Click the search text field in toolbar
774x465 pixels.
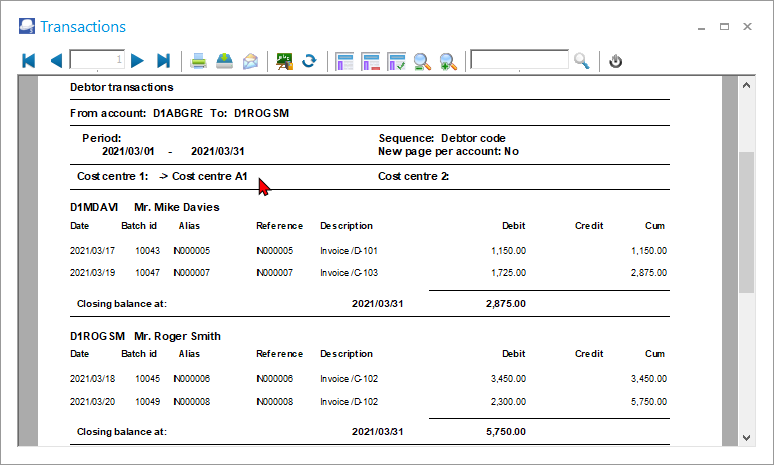[x=519, y=61]
